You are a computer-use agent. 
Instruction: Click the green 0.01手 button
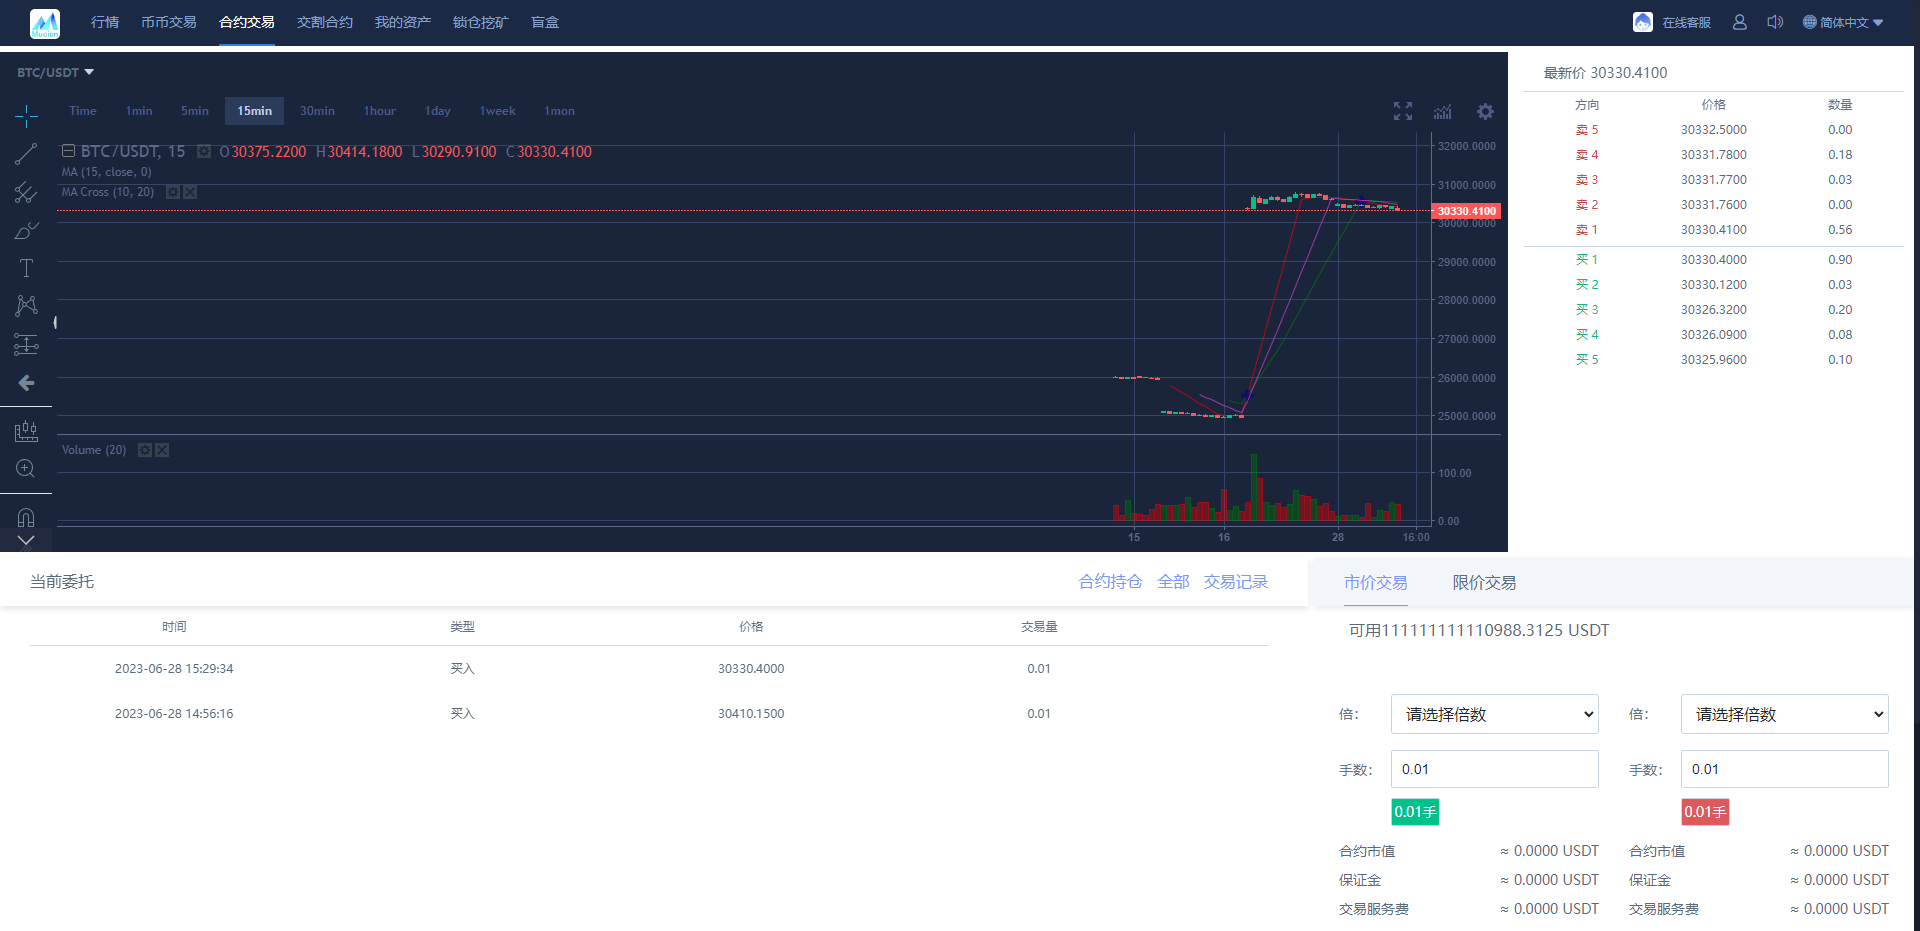(x=1415, y=812)
